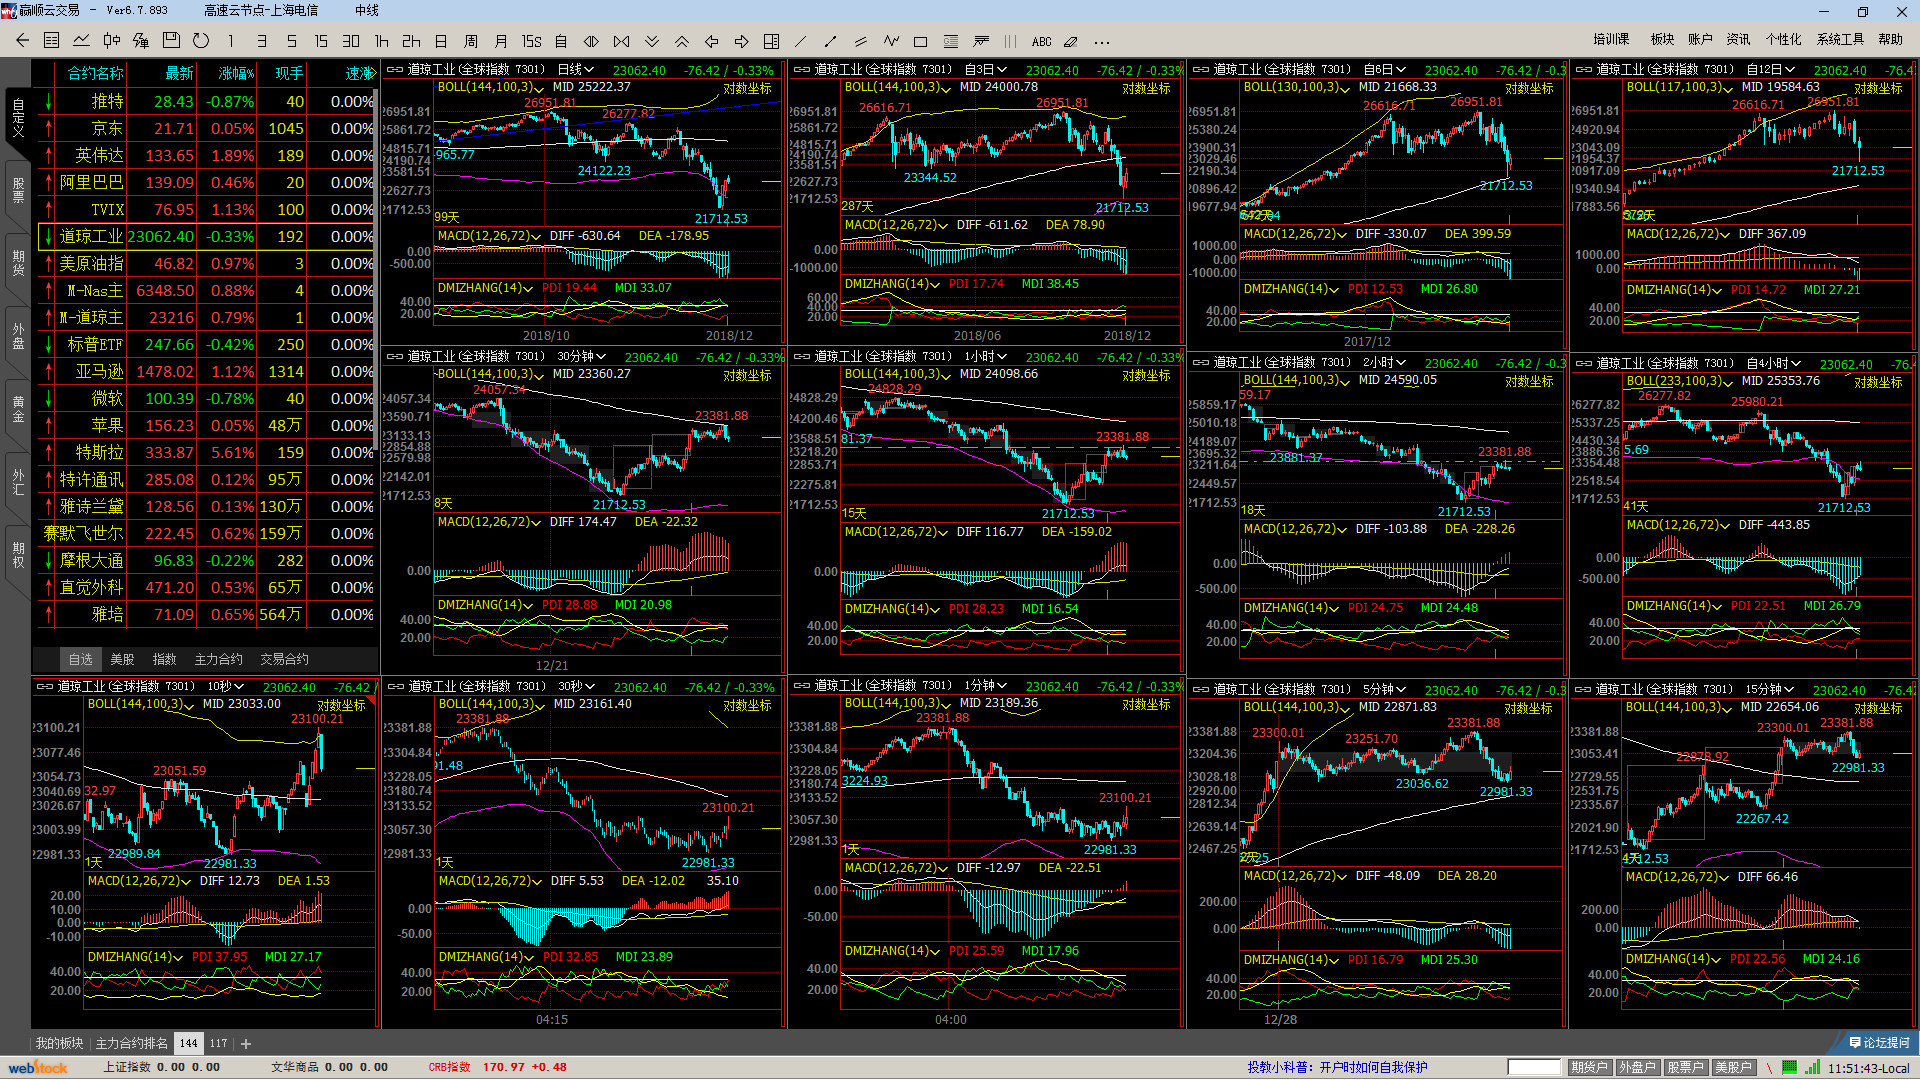Select the candlestick chart icon
Viewport: 1920px width, 1080px height.
click(111, 41)
